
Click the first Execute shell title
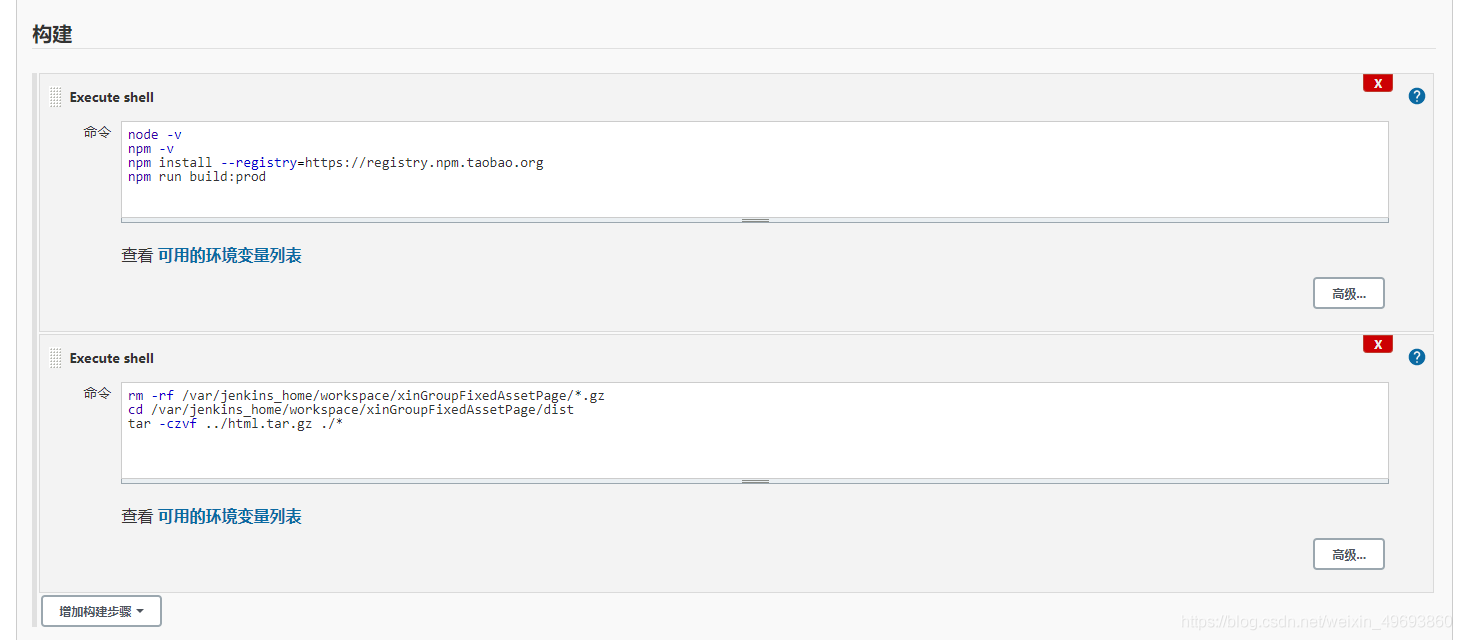click(112, 97)
